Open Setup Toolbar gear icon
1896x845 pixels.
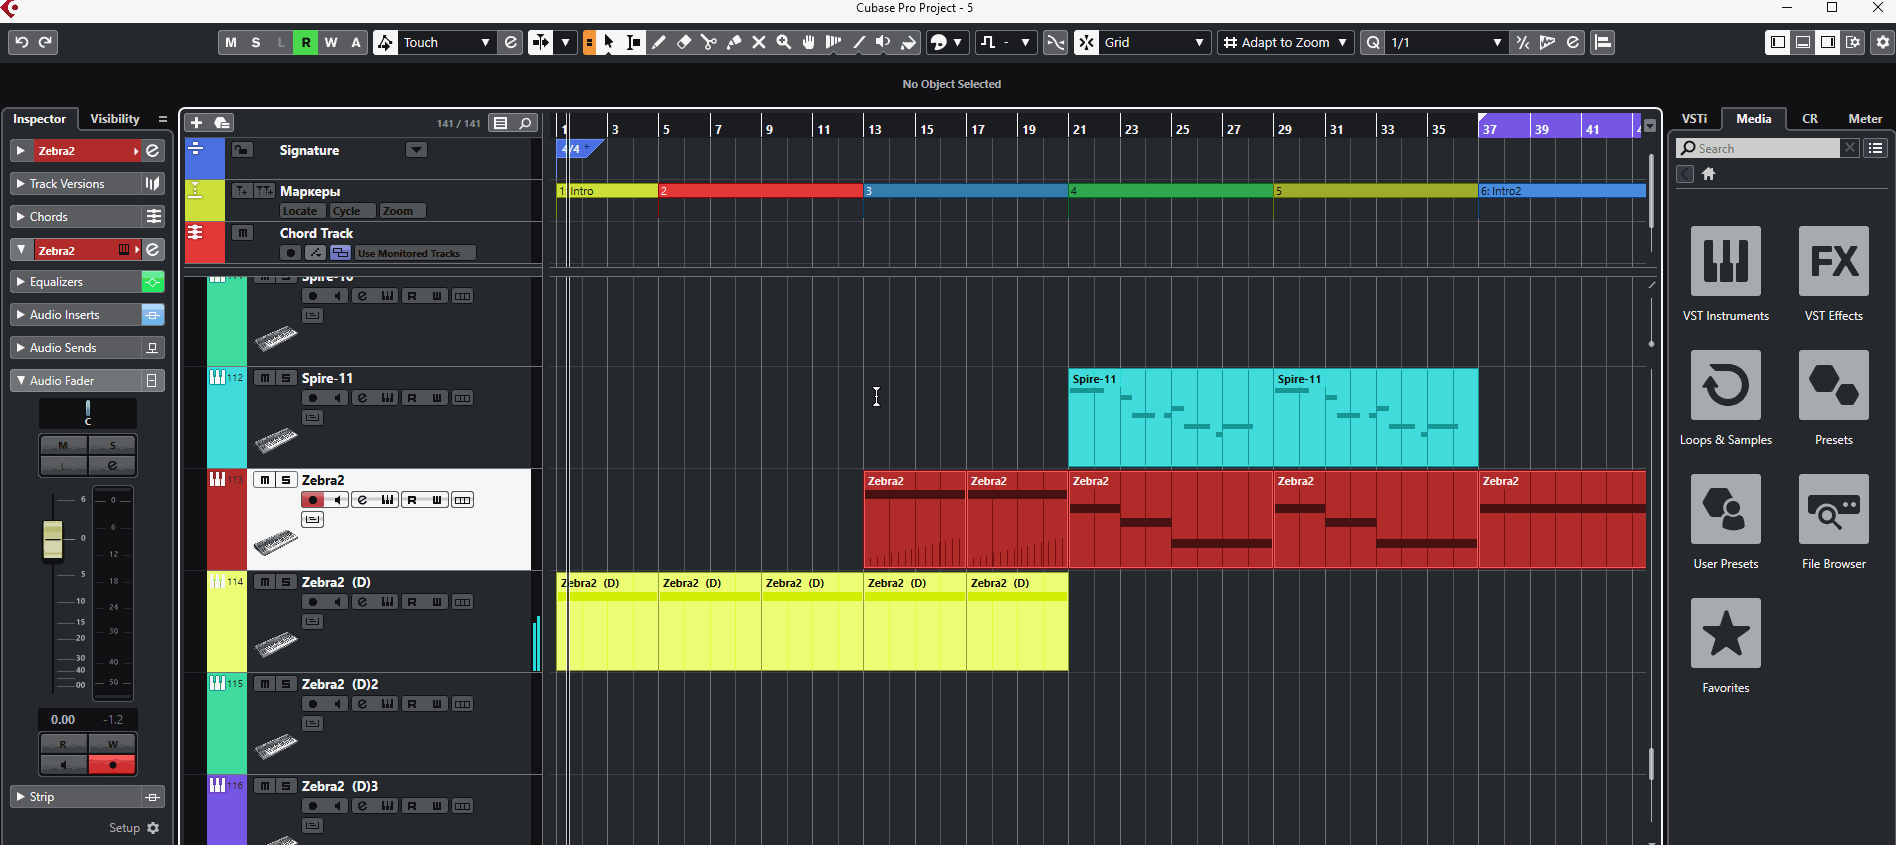1883,42
